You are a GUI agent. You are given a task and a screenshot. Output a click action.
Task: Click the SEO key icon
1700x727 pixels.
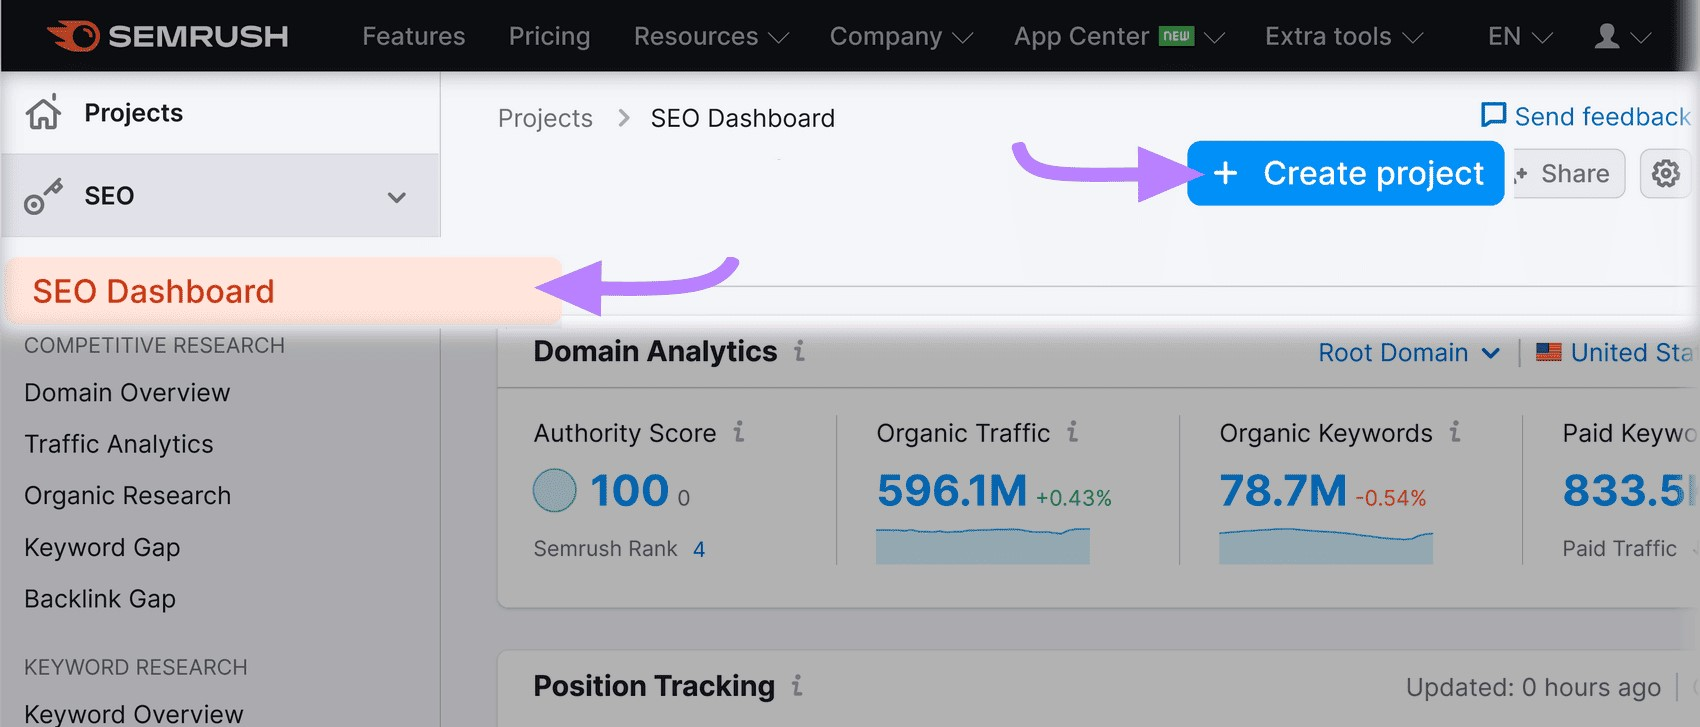(x=43, y=196)
